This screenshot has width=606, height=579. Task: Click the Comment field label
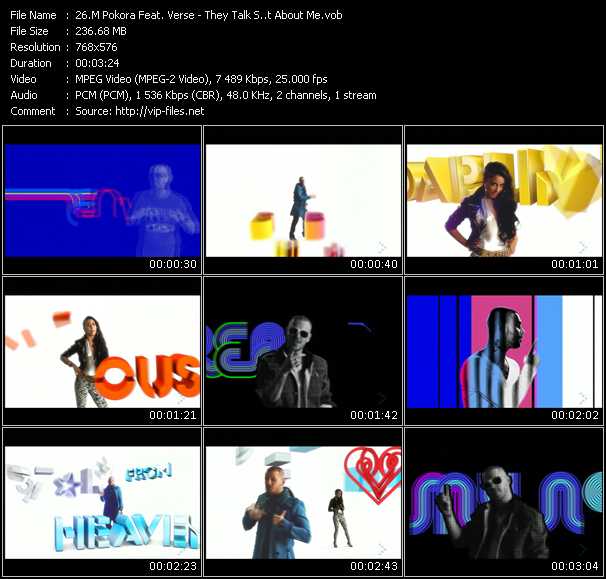click(x=33, y=111)
